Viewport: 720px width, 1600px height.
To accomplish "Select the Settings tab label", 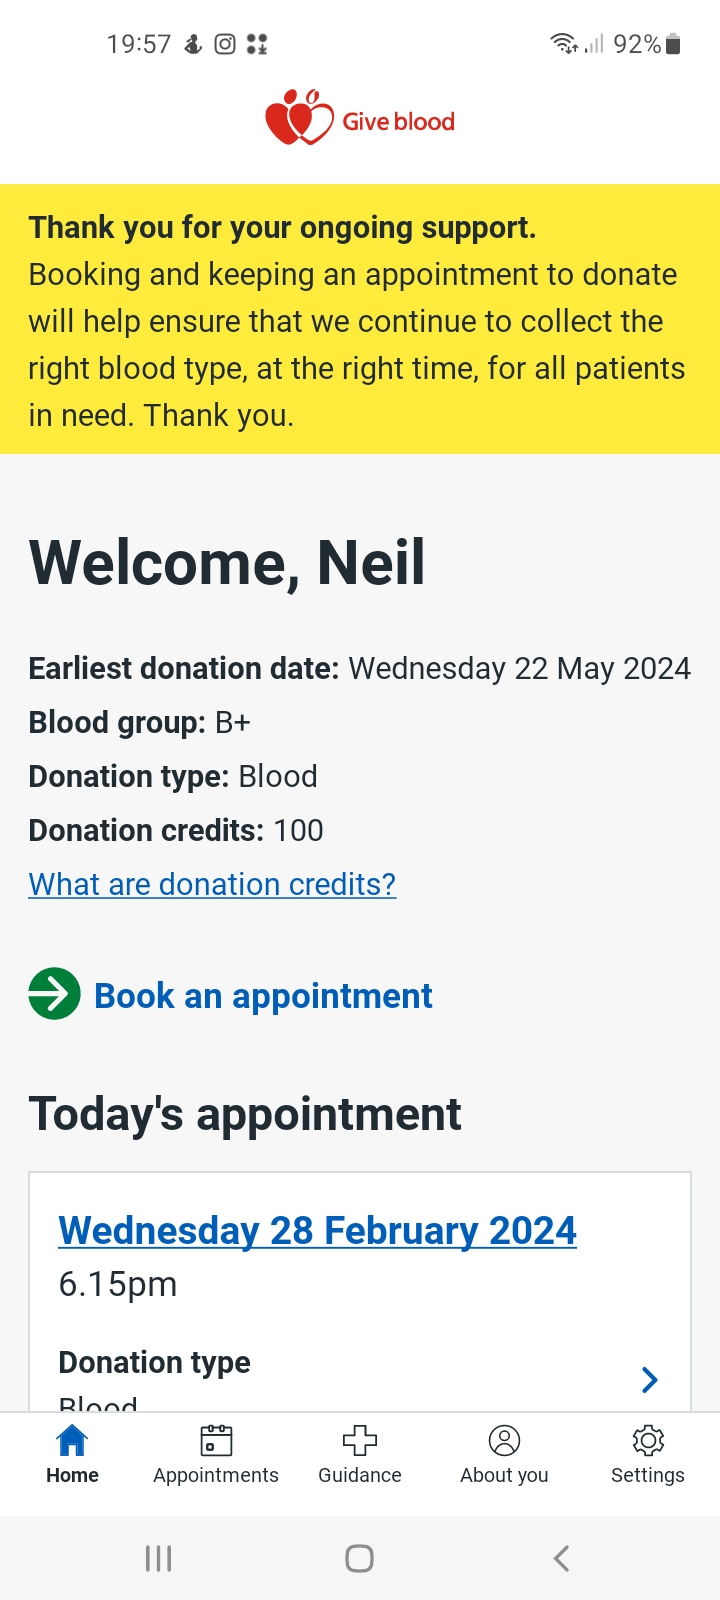I will coord(648,1476).
